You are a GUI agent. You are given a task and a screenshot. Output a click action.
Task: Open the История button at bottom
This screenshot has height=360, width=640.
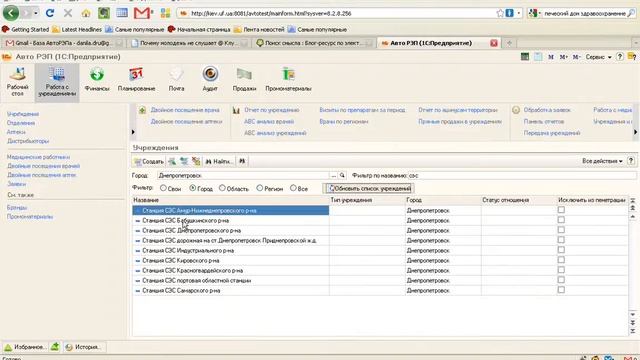tap(84, 347)
